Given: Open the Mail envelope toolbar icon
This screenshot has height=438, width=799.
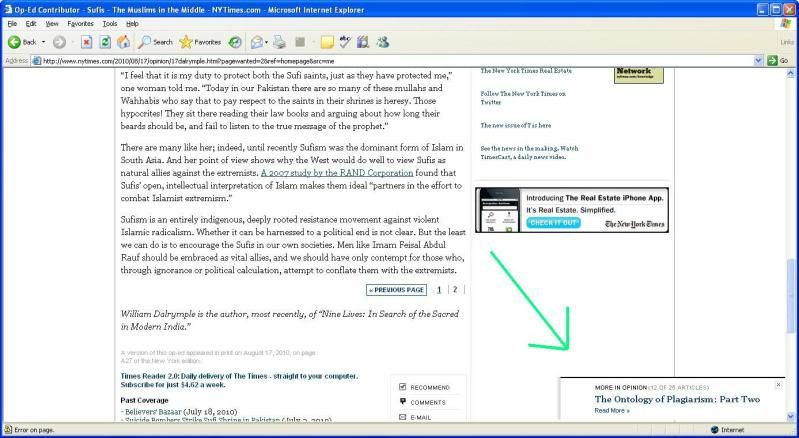Looking at the screenshot, I should [257, 42].
